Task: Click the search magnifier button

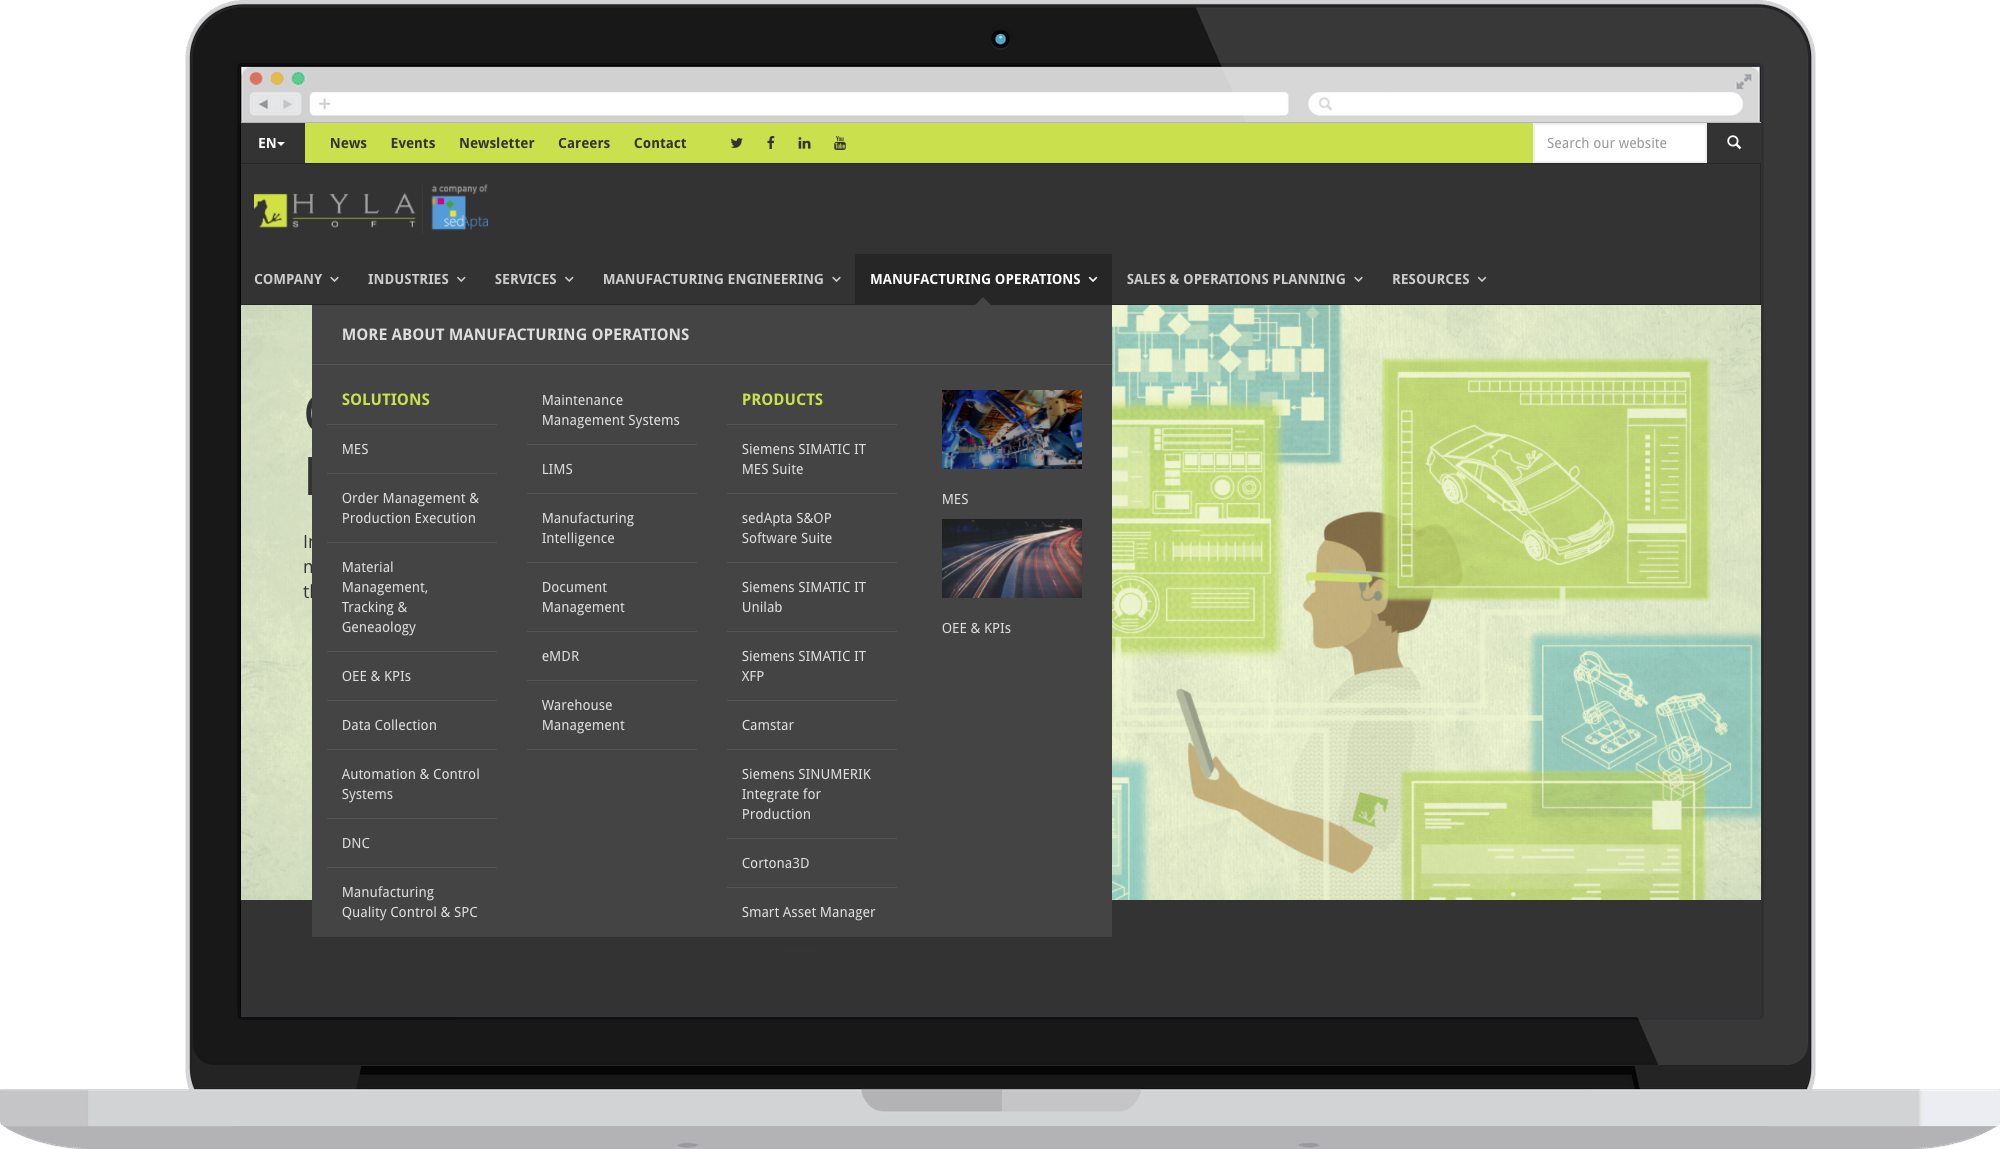Action: point(1733,143)
